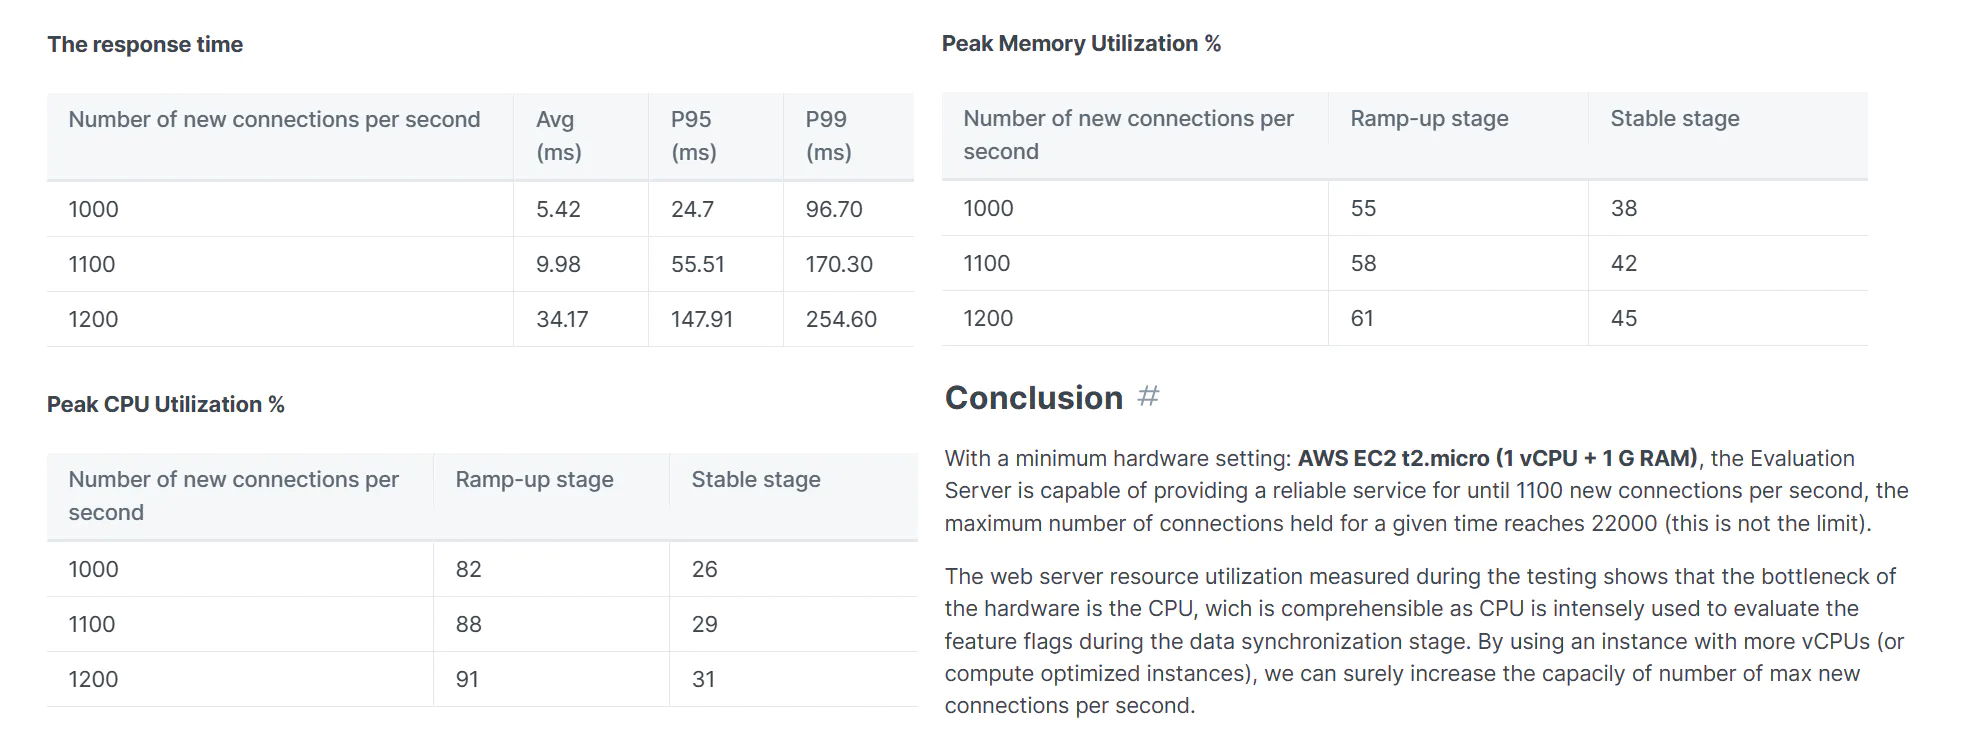Click the 55.51 P95 value cell
Viewport: 1978px width, 748px height.
(x=716, y=264)
